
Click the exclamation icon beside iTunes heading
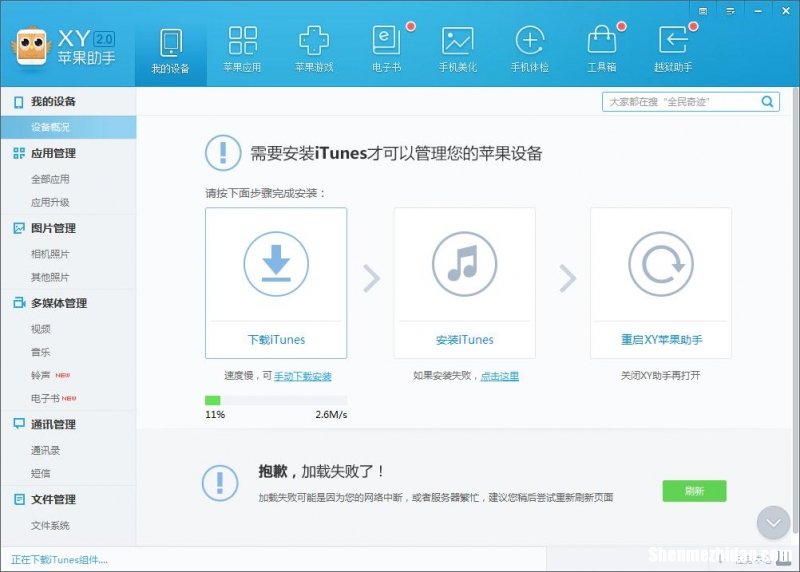[x=223, y=153]
